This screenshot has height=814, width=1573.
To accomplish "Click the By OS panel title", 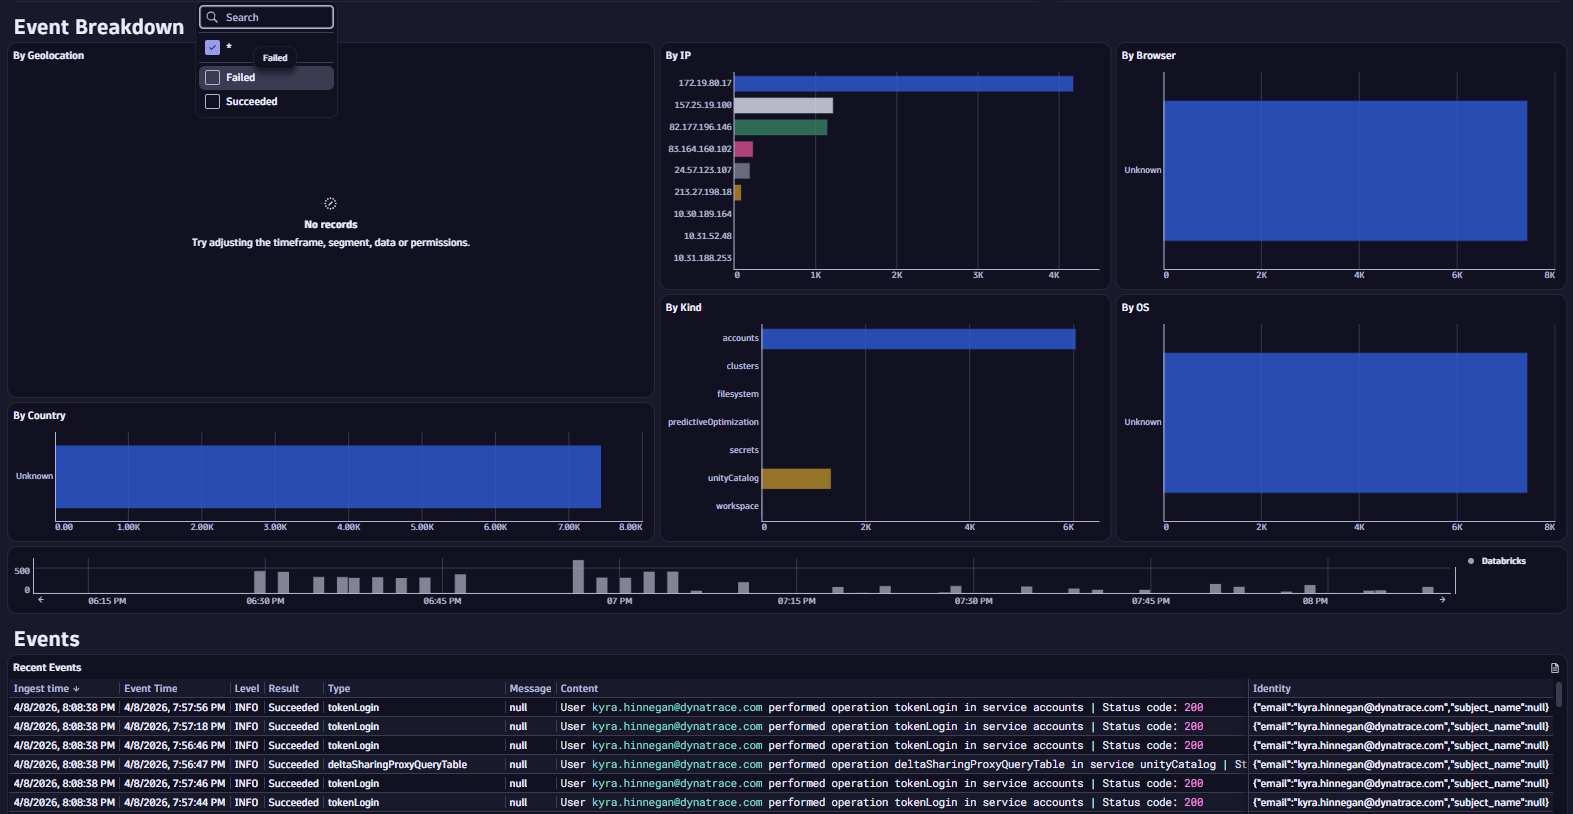I will point(1135,308).
